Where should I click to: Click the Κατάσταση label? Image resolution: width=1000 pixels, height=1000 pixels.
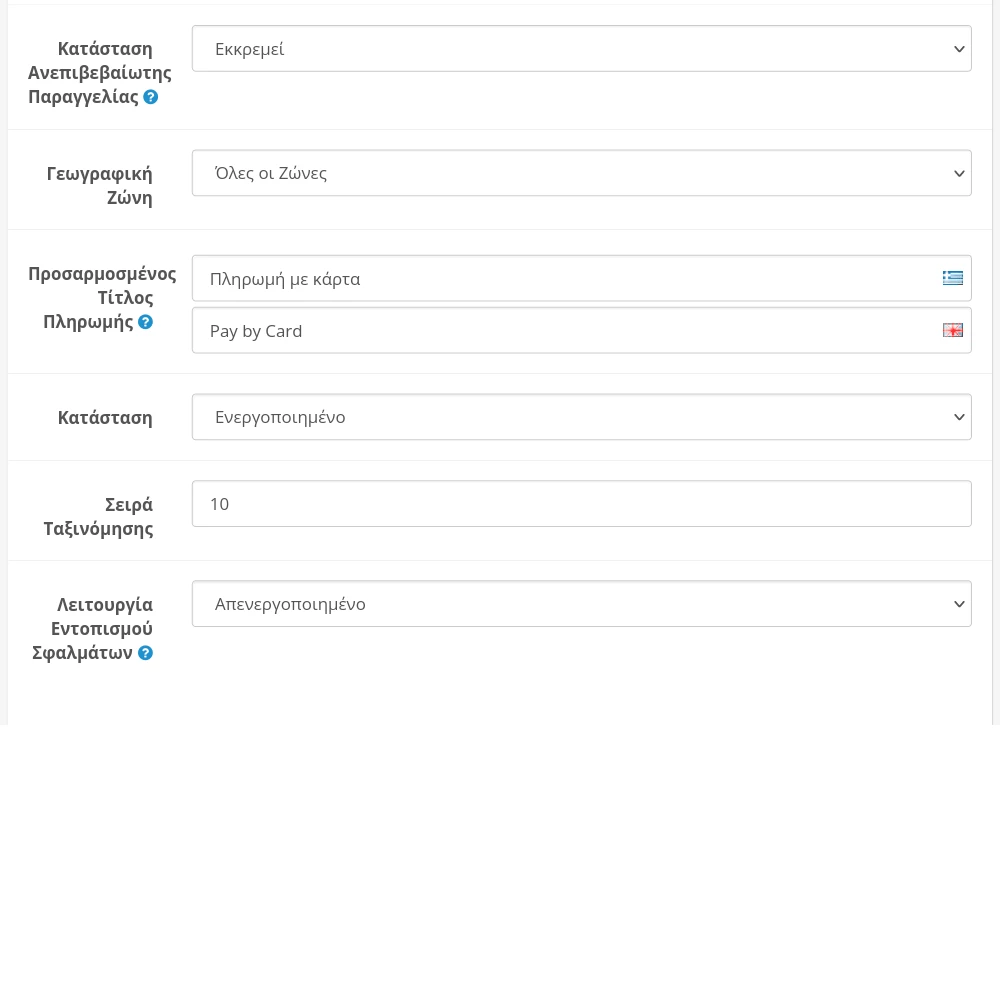105,418
